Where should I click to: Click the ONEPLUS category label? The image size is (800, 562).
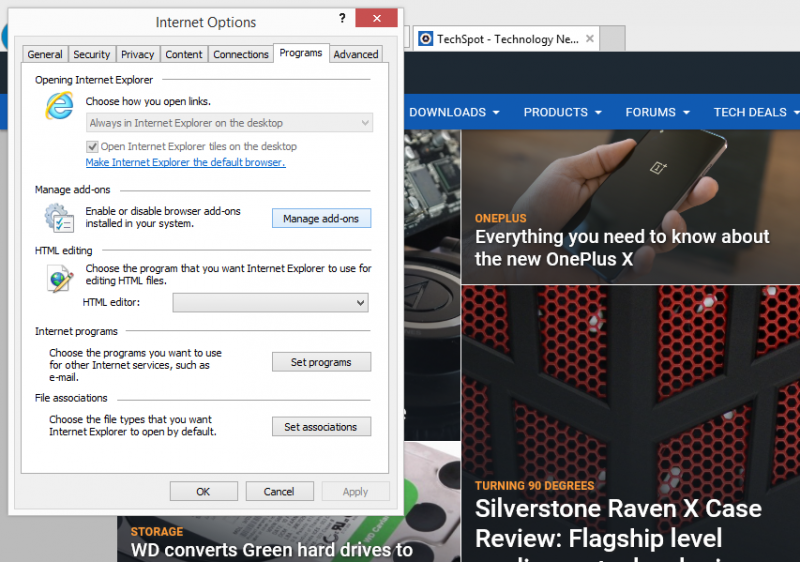point(501,218)
